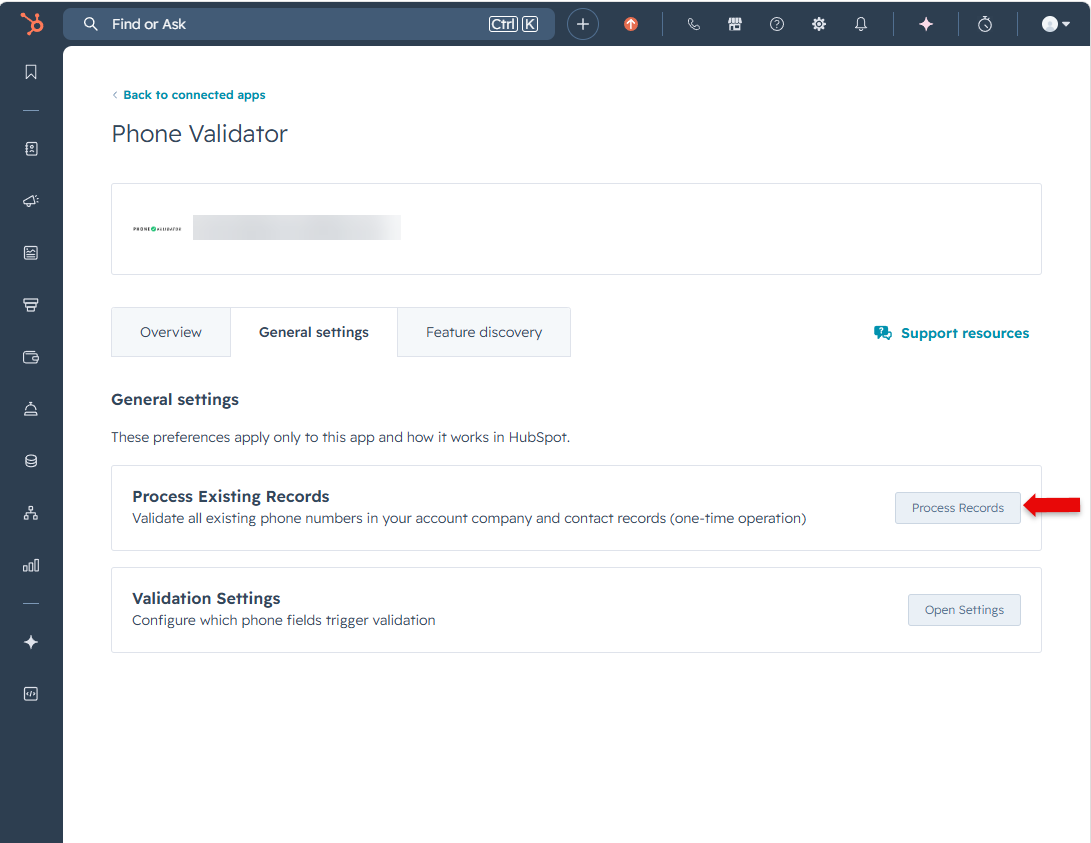The width and height of the screenshot is (1091, 843).
Task: Open the Commerce wallet sidebar icon
Action: [31, 357]
